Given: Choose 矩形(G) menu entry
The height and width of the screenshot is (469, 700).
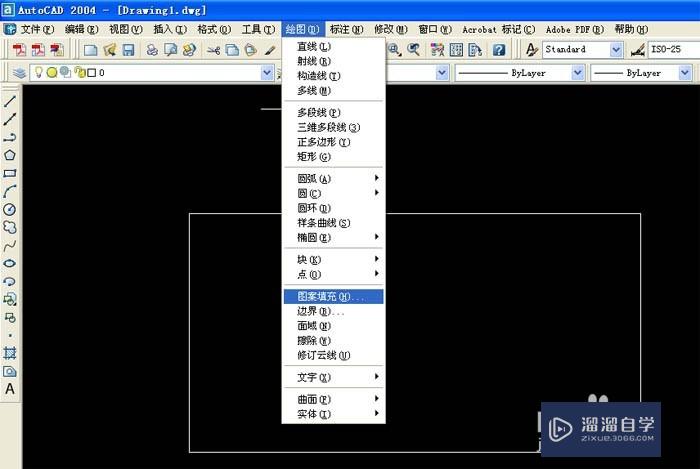Looking at the screenshot, I should [333, 157].
